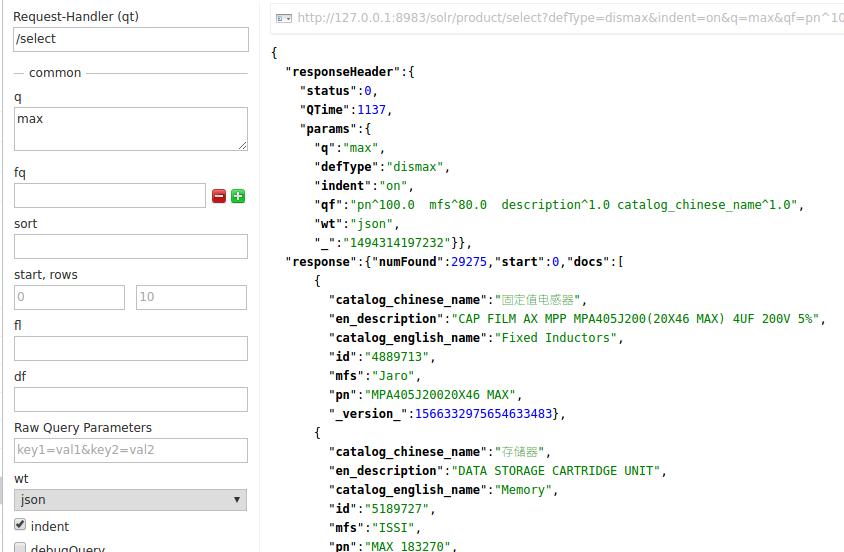The image size is (844, 552).
Task: Click the Raw Query Parameters input box
Action: click(x=130, y=450)
